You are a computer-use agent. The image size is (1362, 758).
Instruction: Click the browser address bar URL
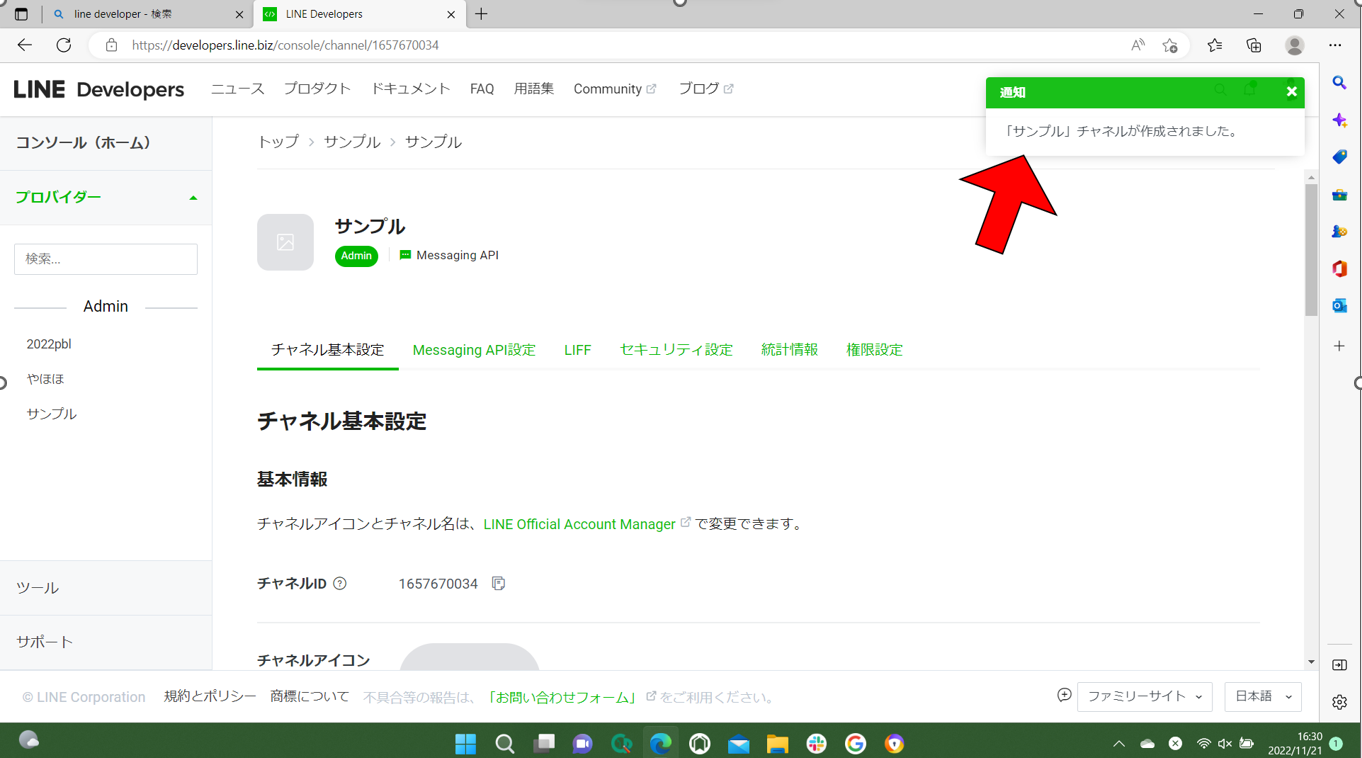(x=285, y=45)
